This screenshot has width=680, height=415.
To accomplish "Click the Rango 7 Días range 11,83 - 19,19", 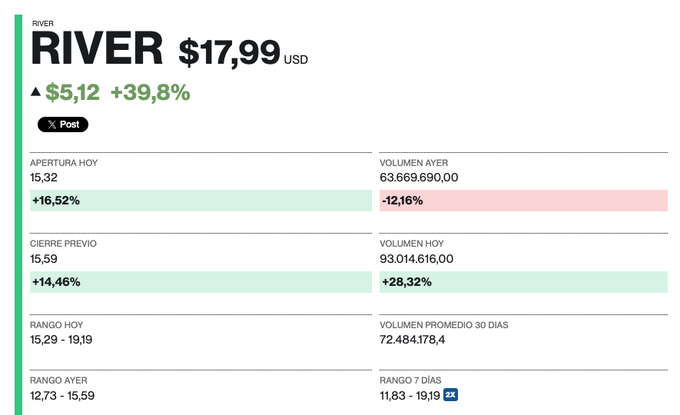I will click(x=410, y=395).
